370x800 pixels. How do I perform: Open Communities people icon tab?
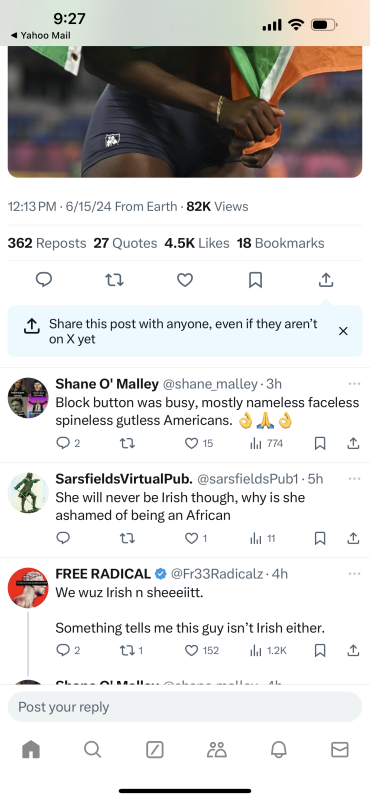pos(216,749)
